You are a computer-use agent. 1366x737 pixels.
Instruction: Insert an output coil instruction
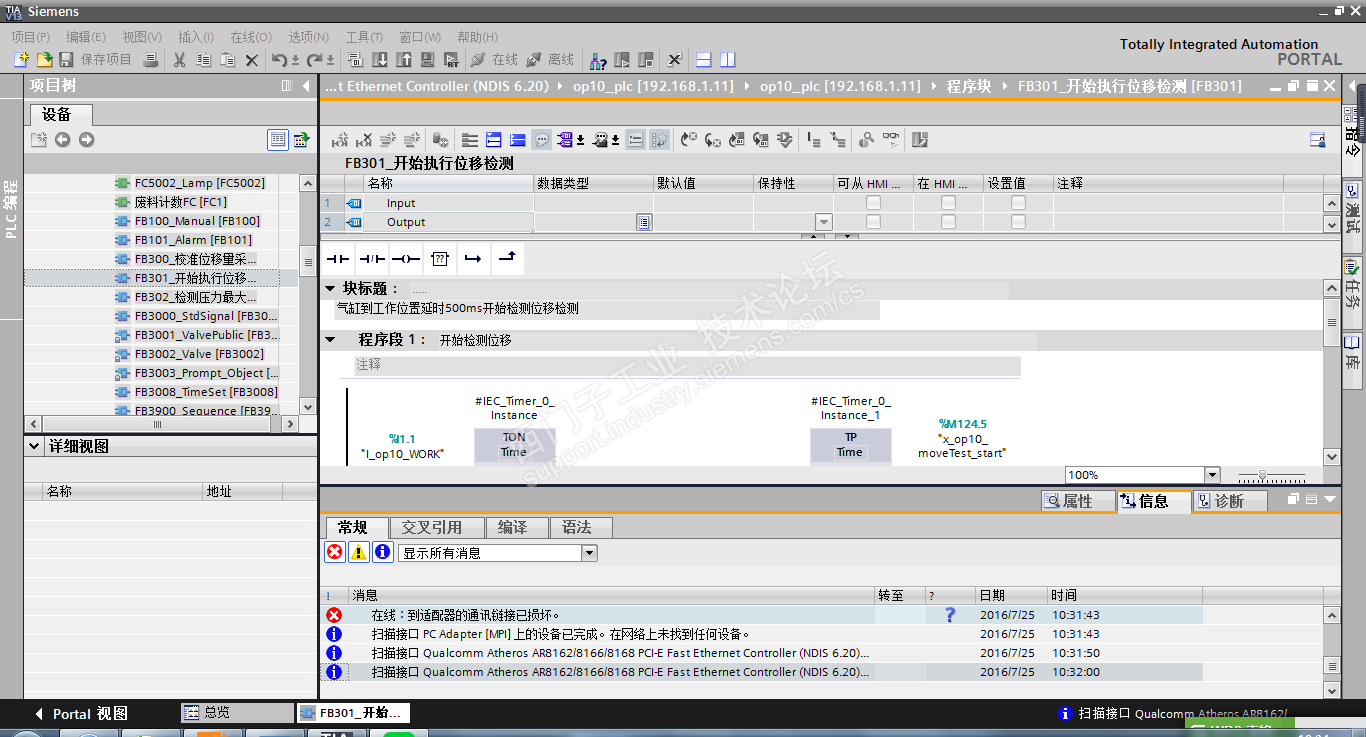(x=406, y=260)
